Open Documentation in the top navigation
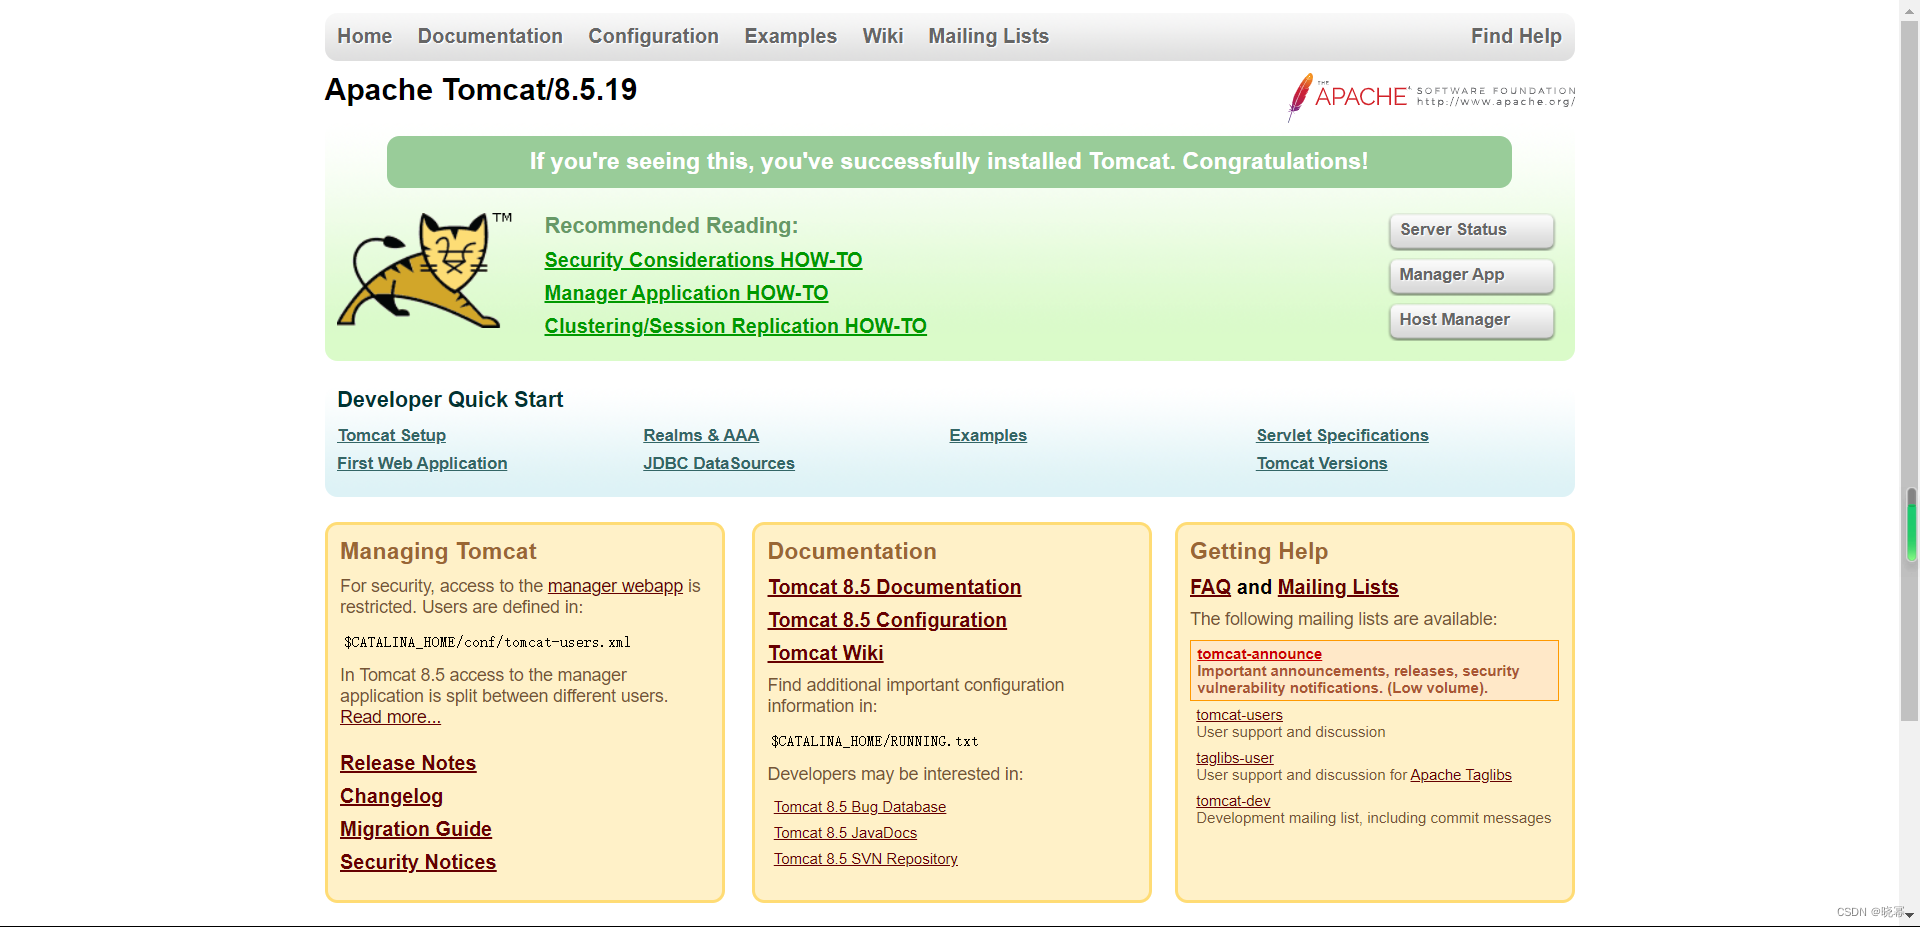 [x=490, y=36]
